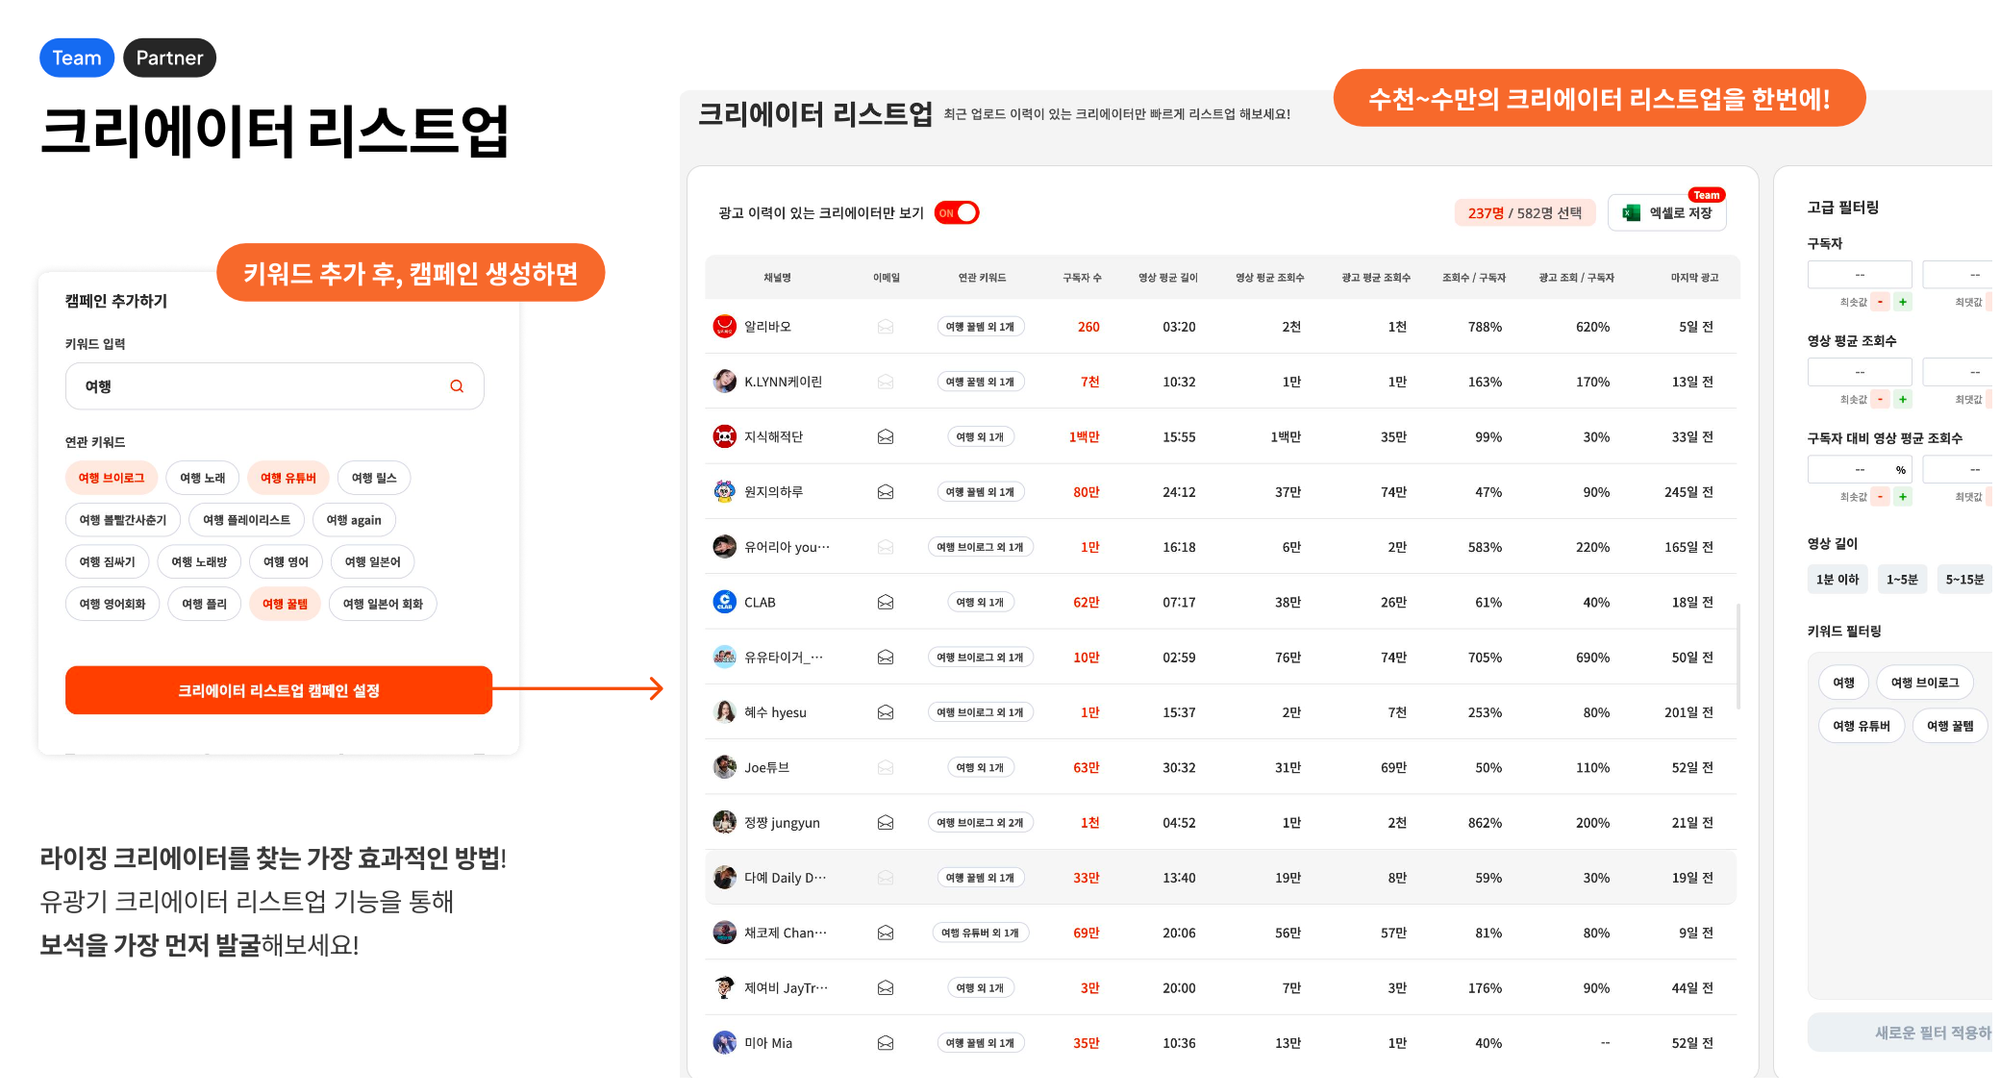Click the minus icon under 구독자 minimum filter

tap(1882, 301)
